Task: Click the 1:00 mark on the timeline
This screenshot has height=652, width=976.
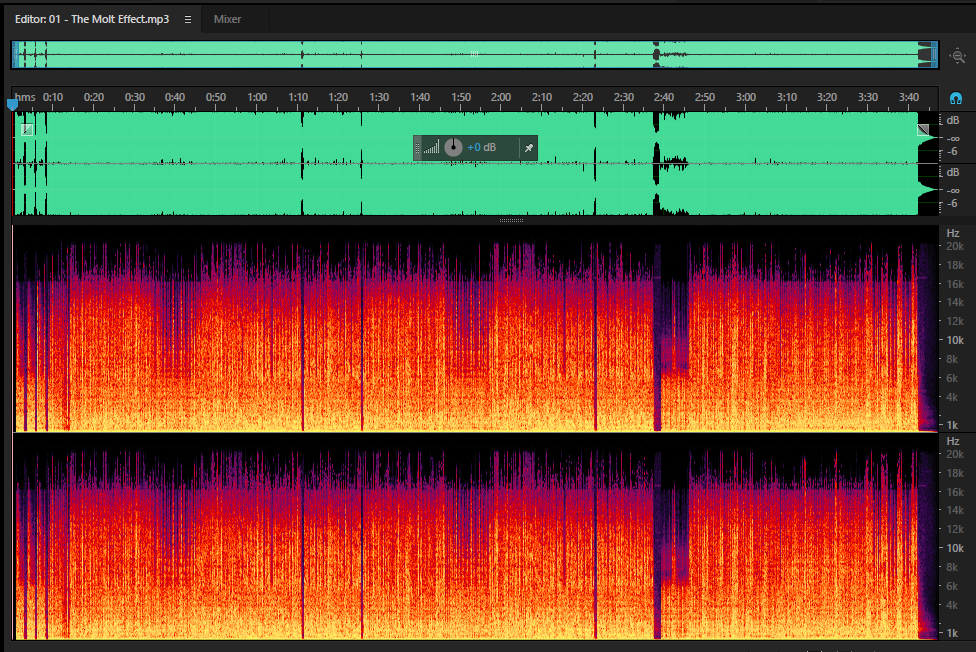Action: point(257,97)
